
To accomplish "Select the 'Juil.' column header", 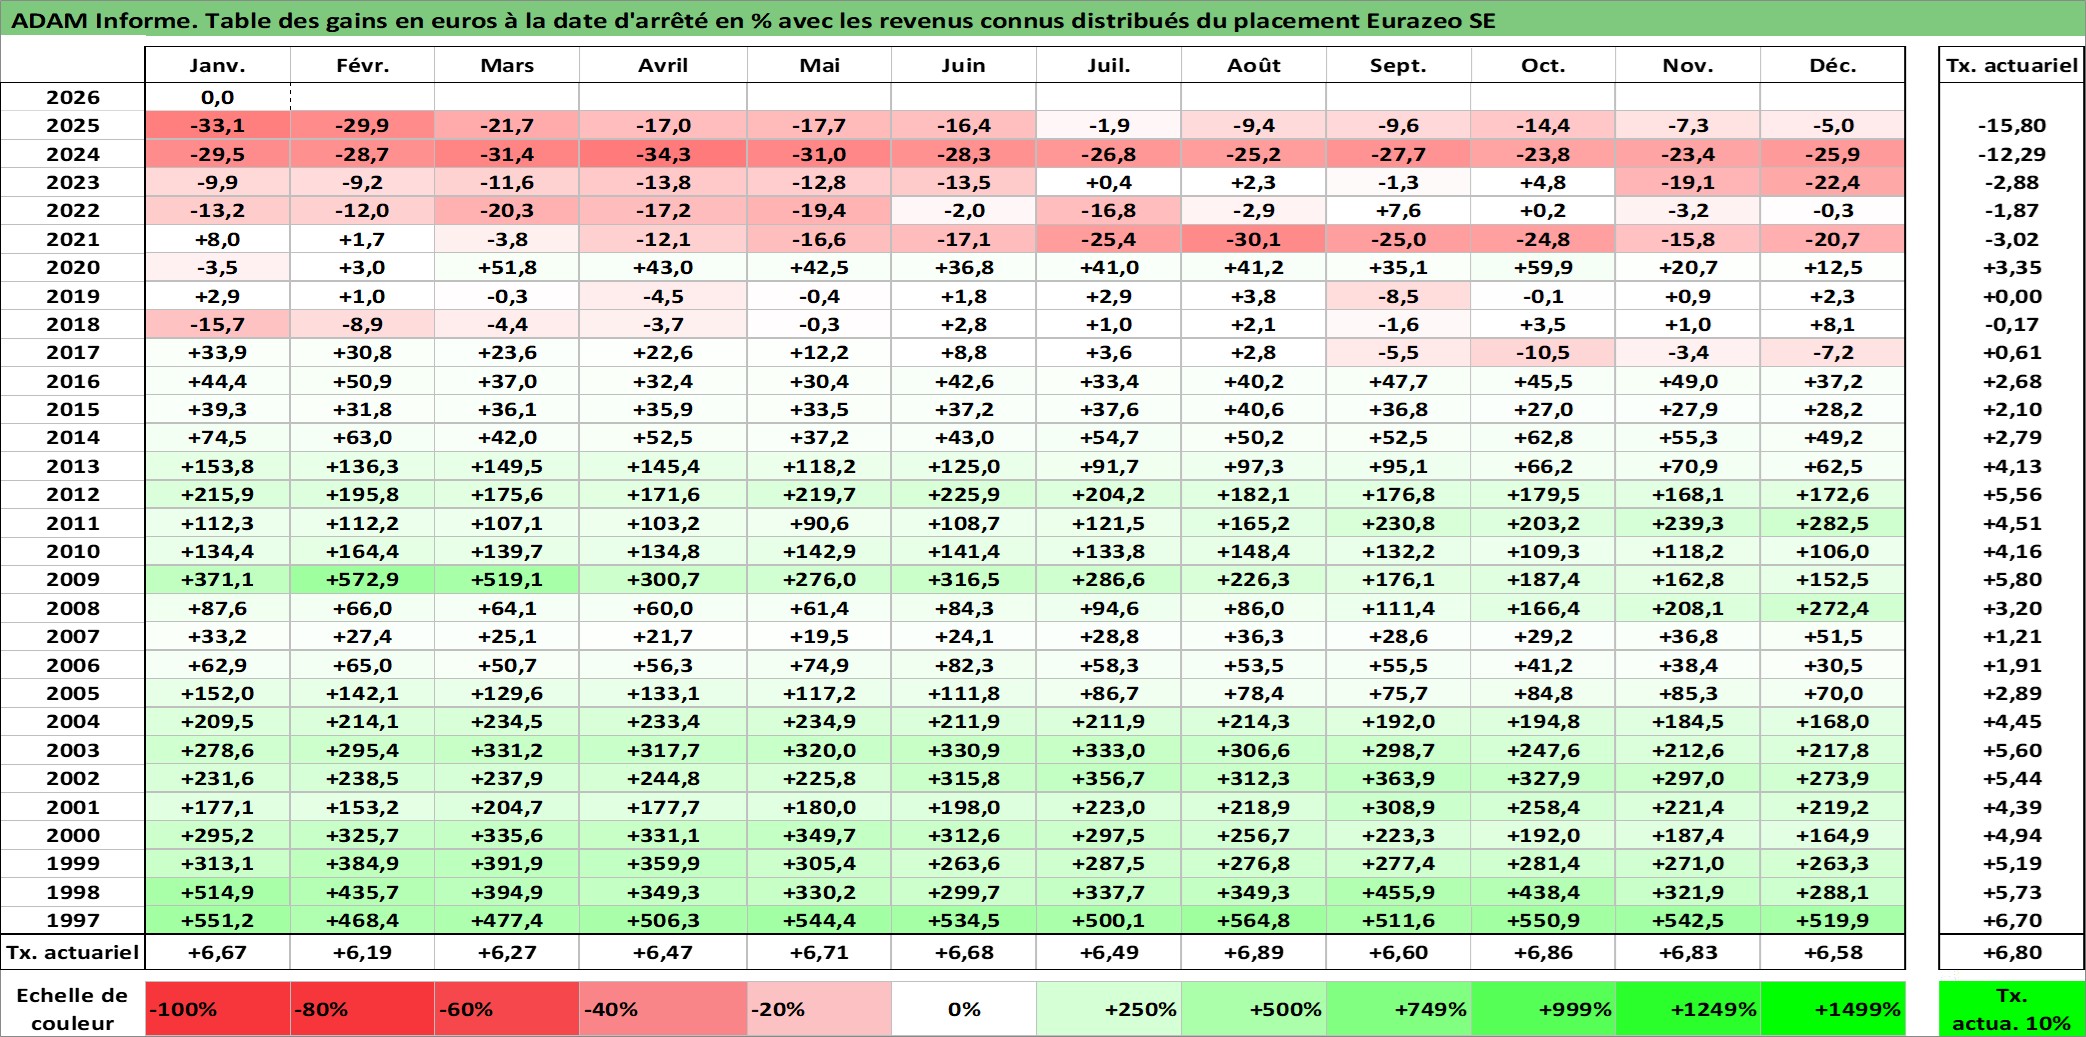I will [1109, 65].
